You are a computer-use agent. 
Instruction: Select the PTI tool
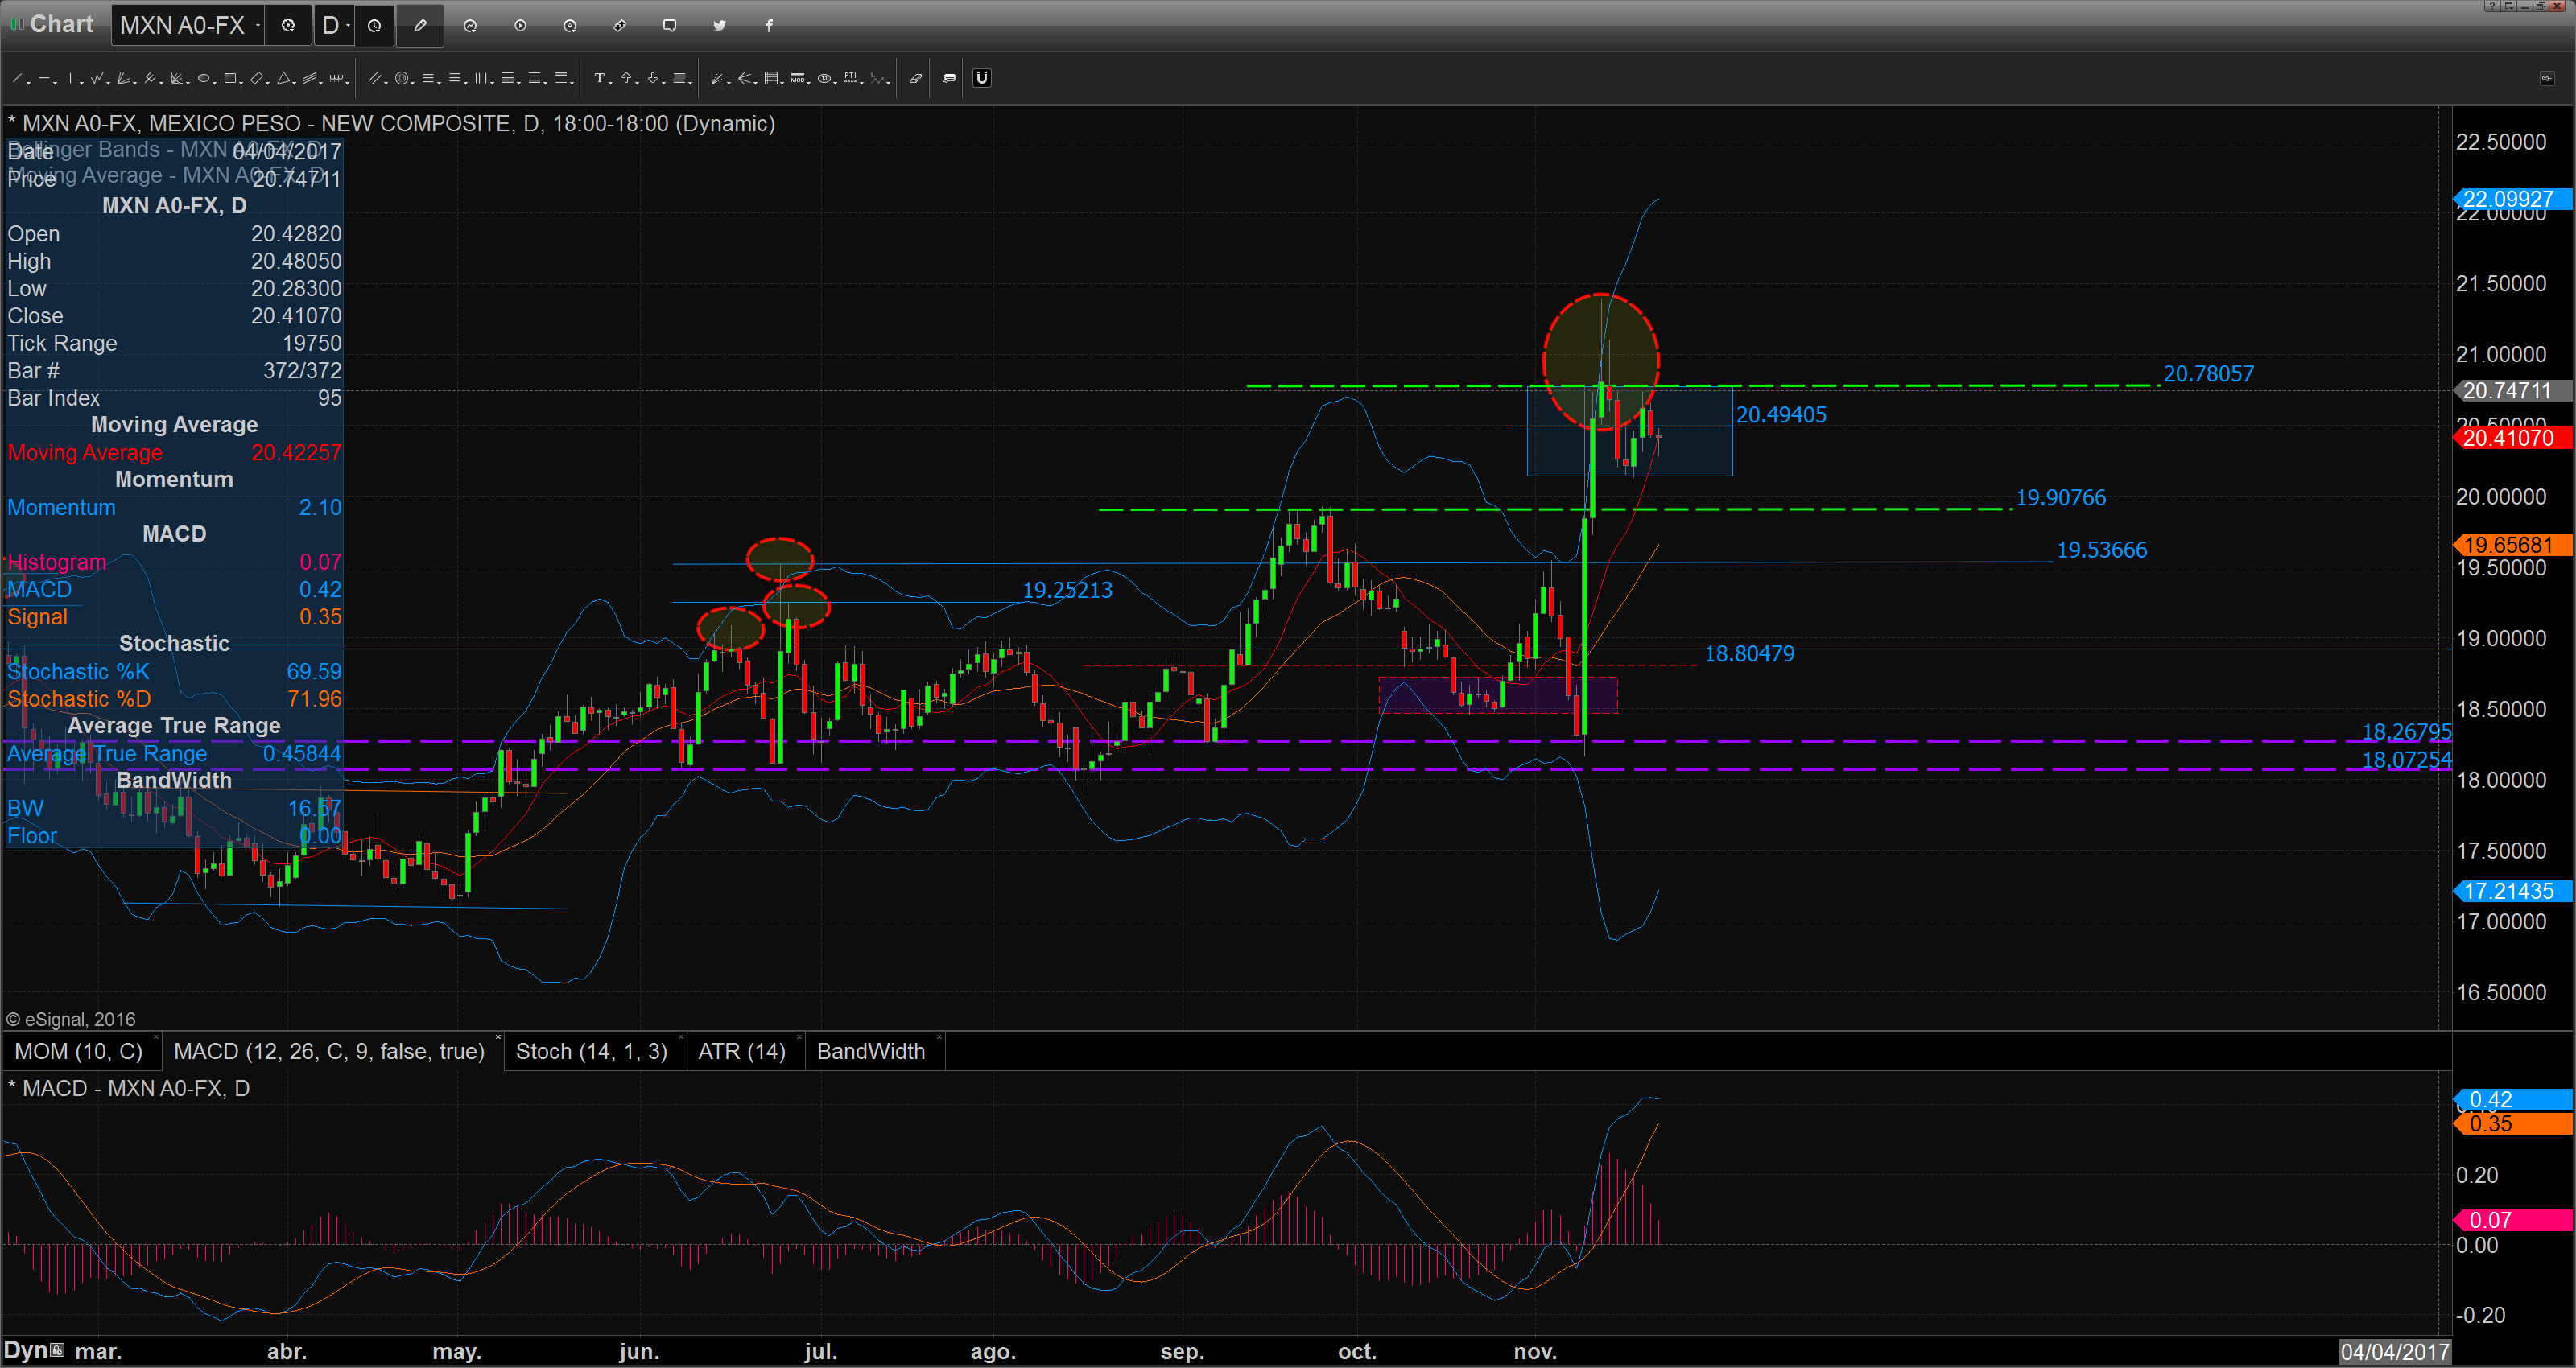click(x=850, y=78)
